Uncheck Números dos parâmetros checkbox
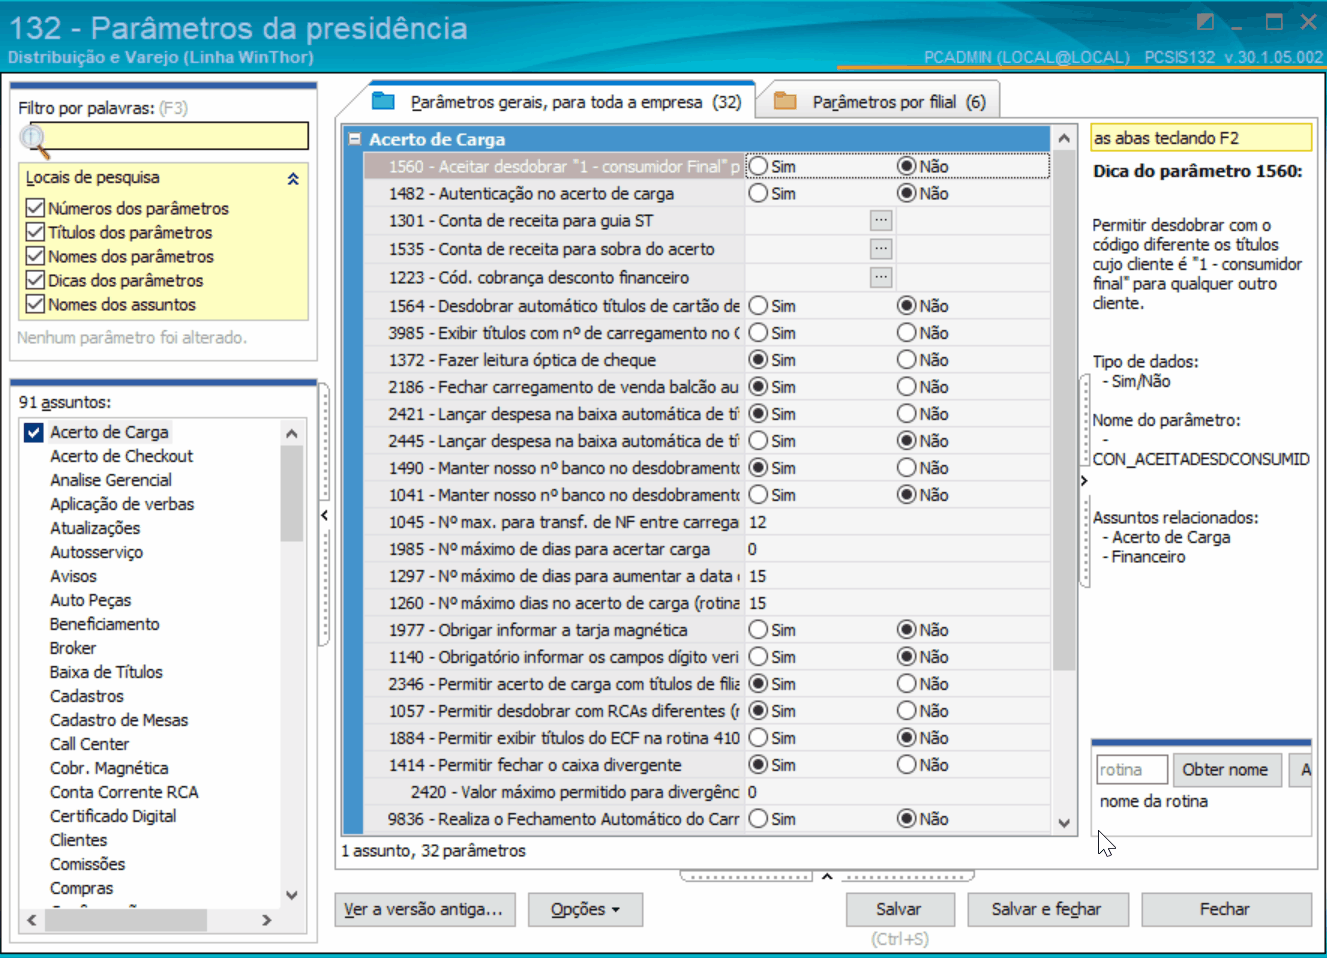 tap(35, 208)
